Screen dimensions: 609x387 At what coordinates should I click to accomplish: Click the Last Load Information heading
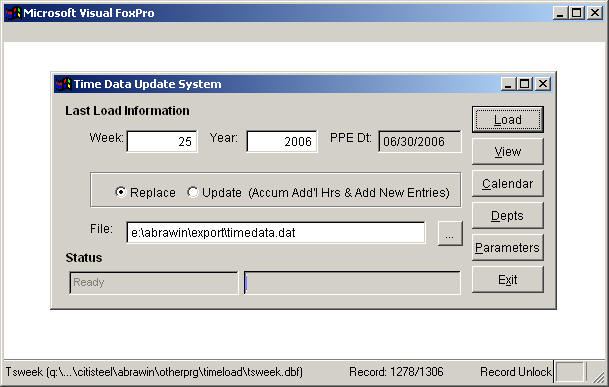[x=127, y=111]
